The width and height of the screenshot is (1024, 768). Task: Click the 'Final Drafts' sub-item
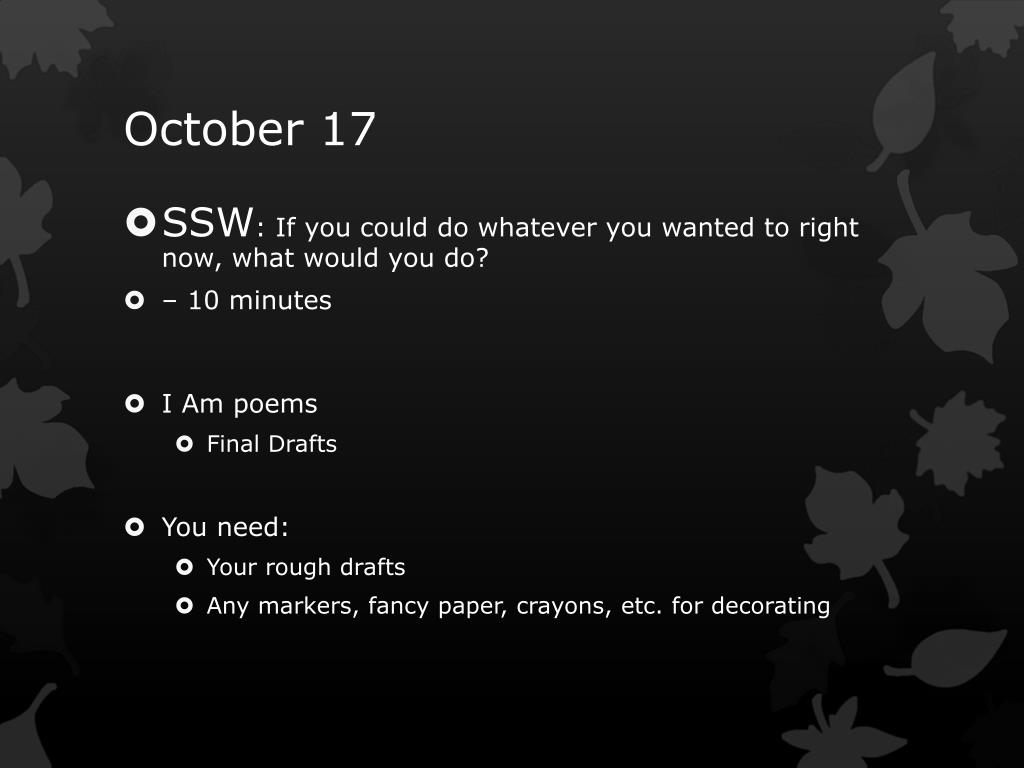click(272, 444)
